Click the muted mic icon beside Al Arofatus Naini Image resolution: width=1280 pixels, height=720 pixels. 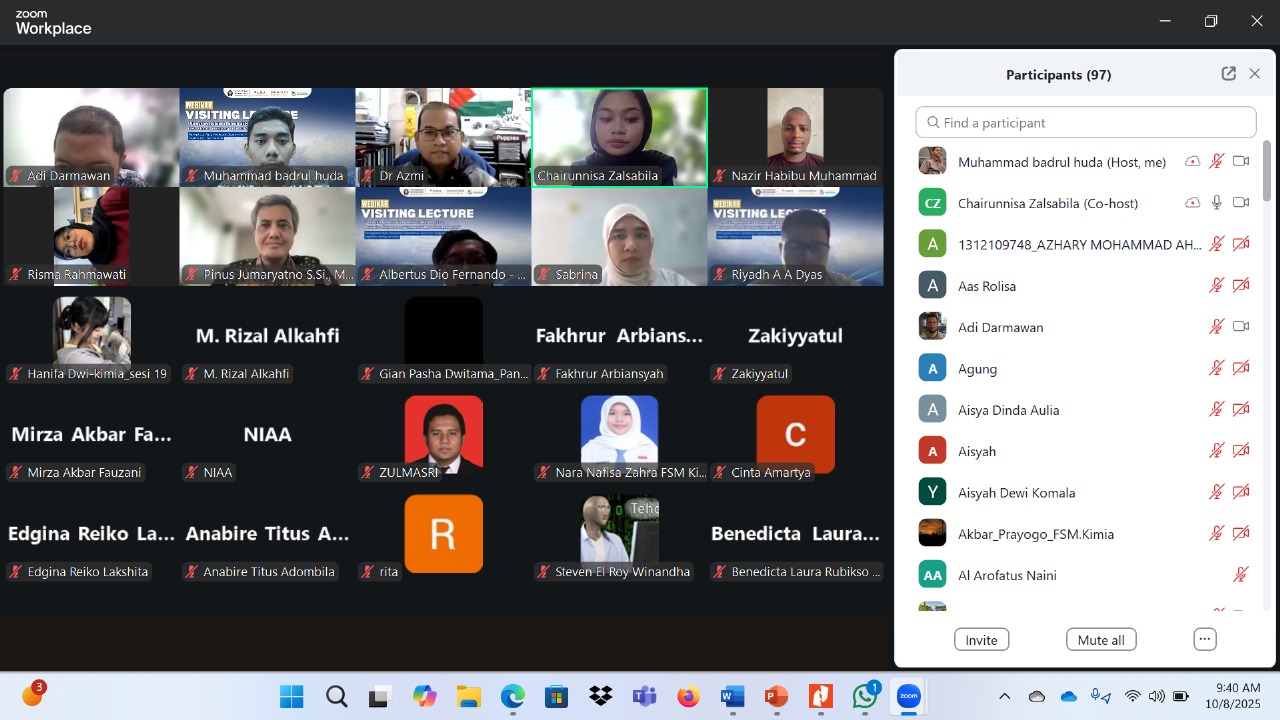[x=1240, y=574]
